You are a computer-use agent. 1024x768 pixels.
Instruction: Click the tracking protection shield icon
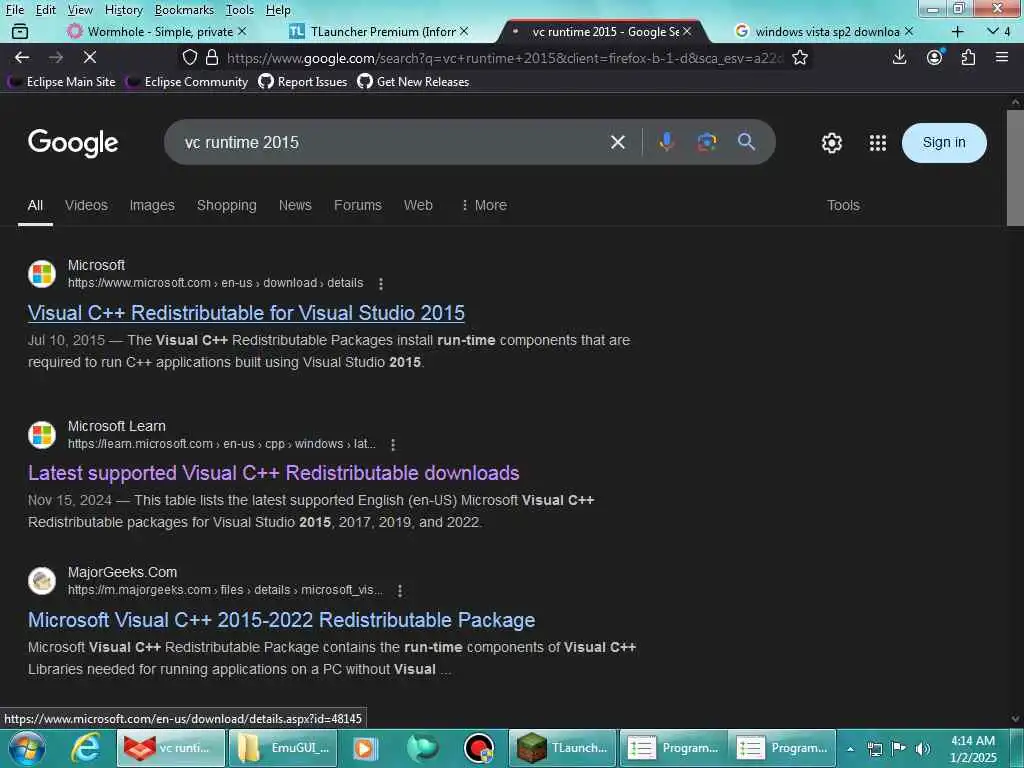(x=189, y=57)
